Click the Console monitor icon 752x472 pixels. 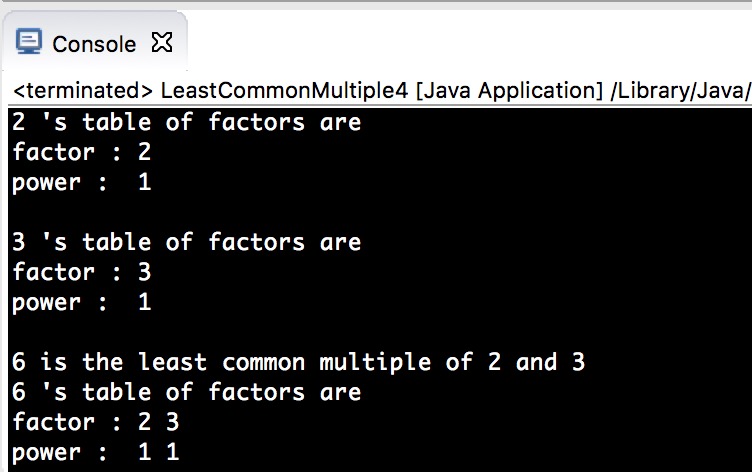point(28,41)
